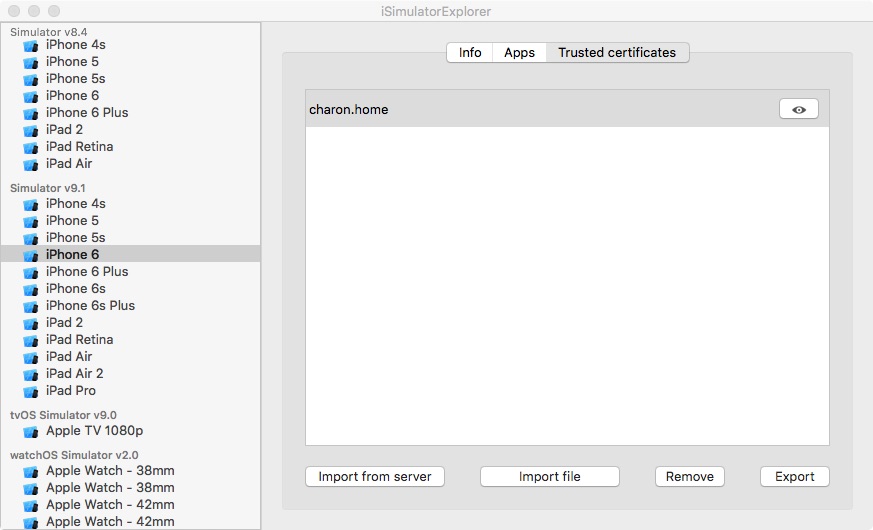Viewport: 873px width, 530px height.
Task: Click the device icon next to iPhone 6s Plus
Action: pos(31,307)
